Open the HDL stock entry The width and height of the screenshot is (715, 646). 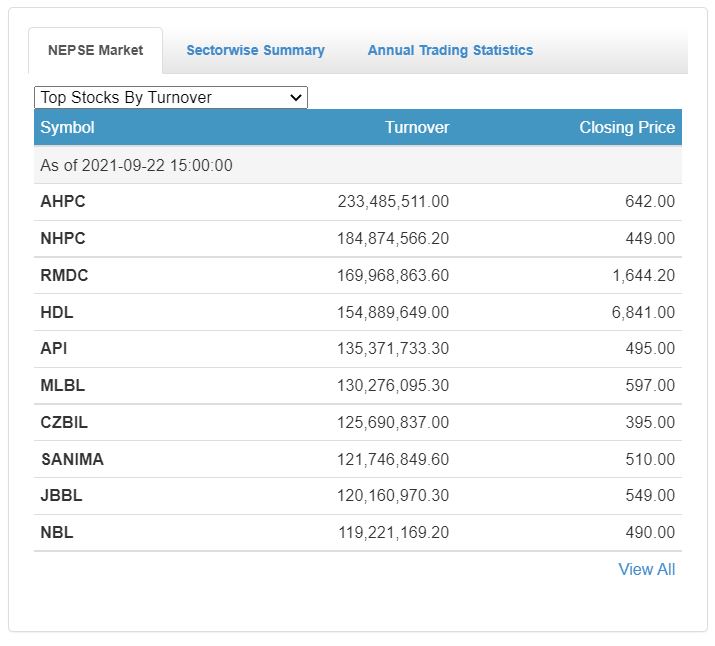click(57, 312)
